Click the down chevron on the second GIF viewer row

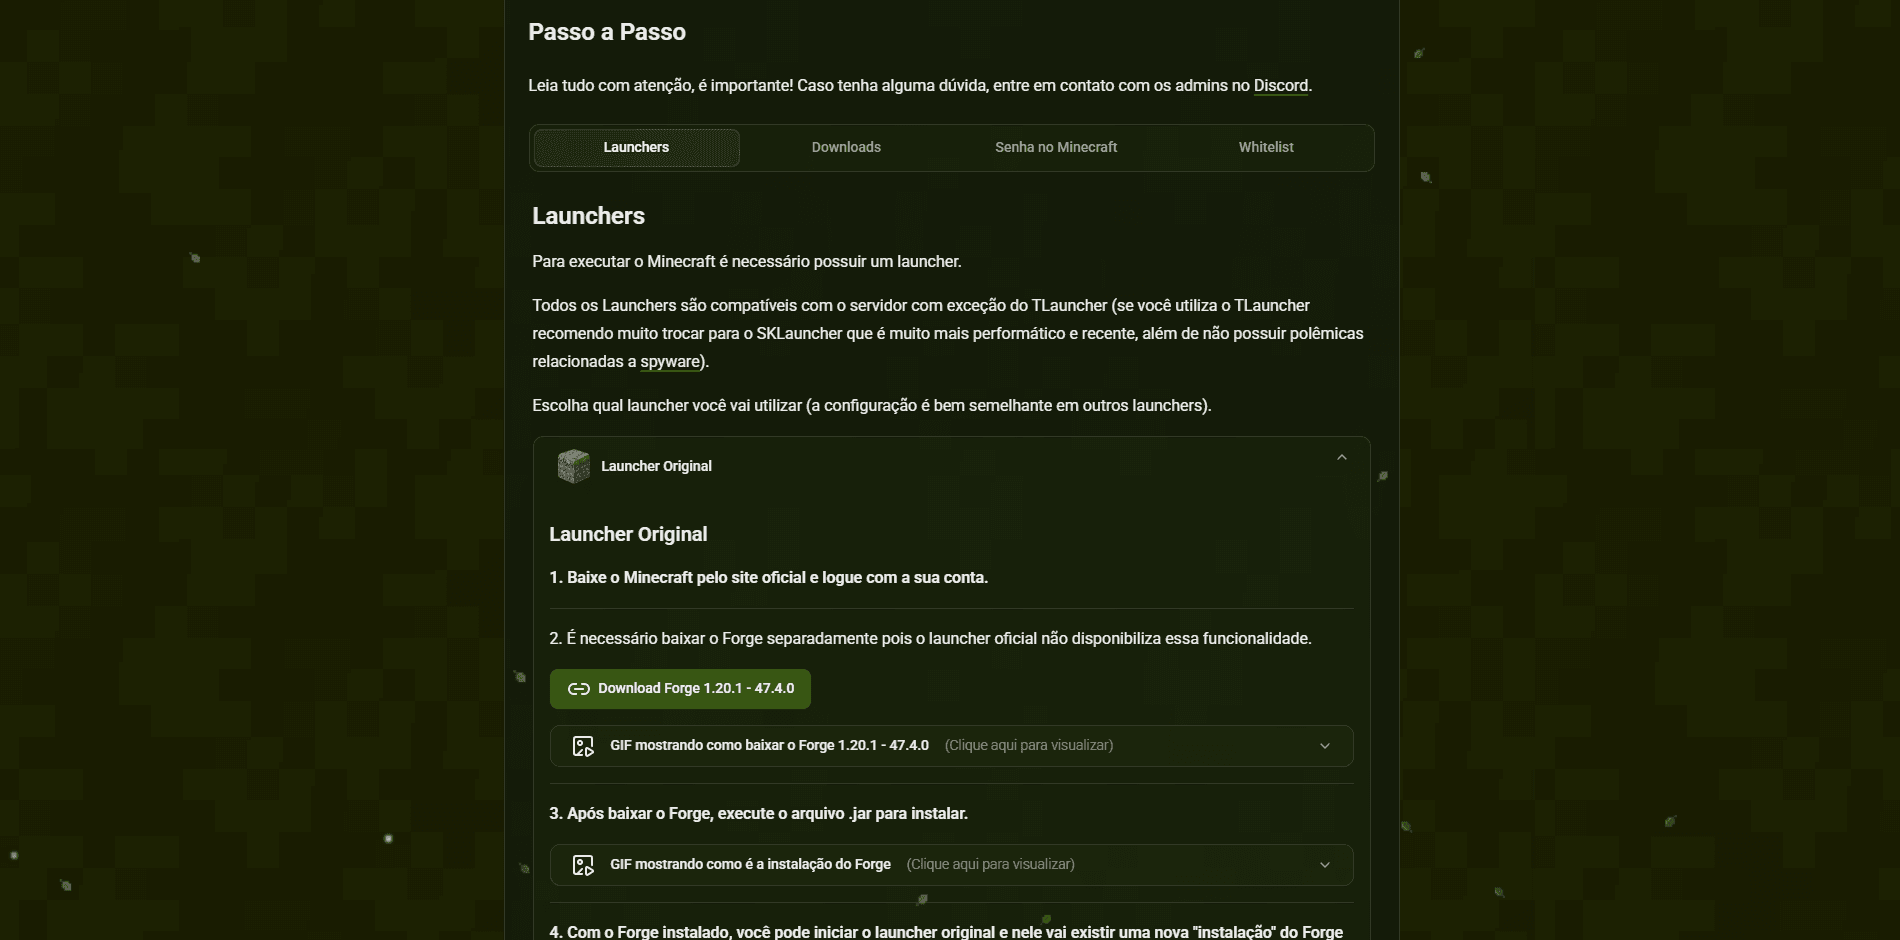(1325, 865)
